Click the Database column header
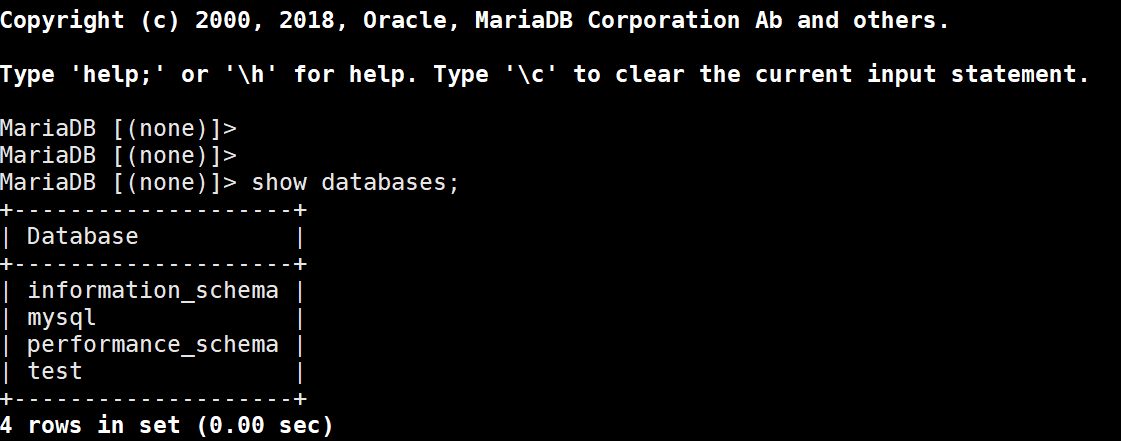 (x=83, y=236)
